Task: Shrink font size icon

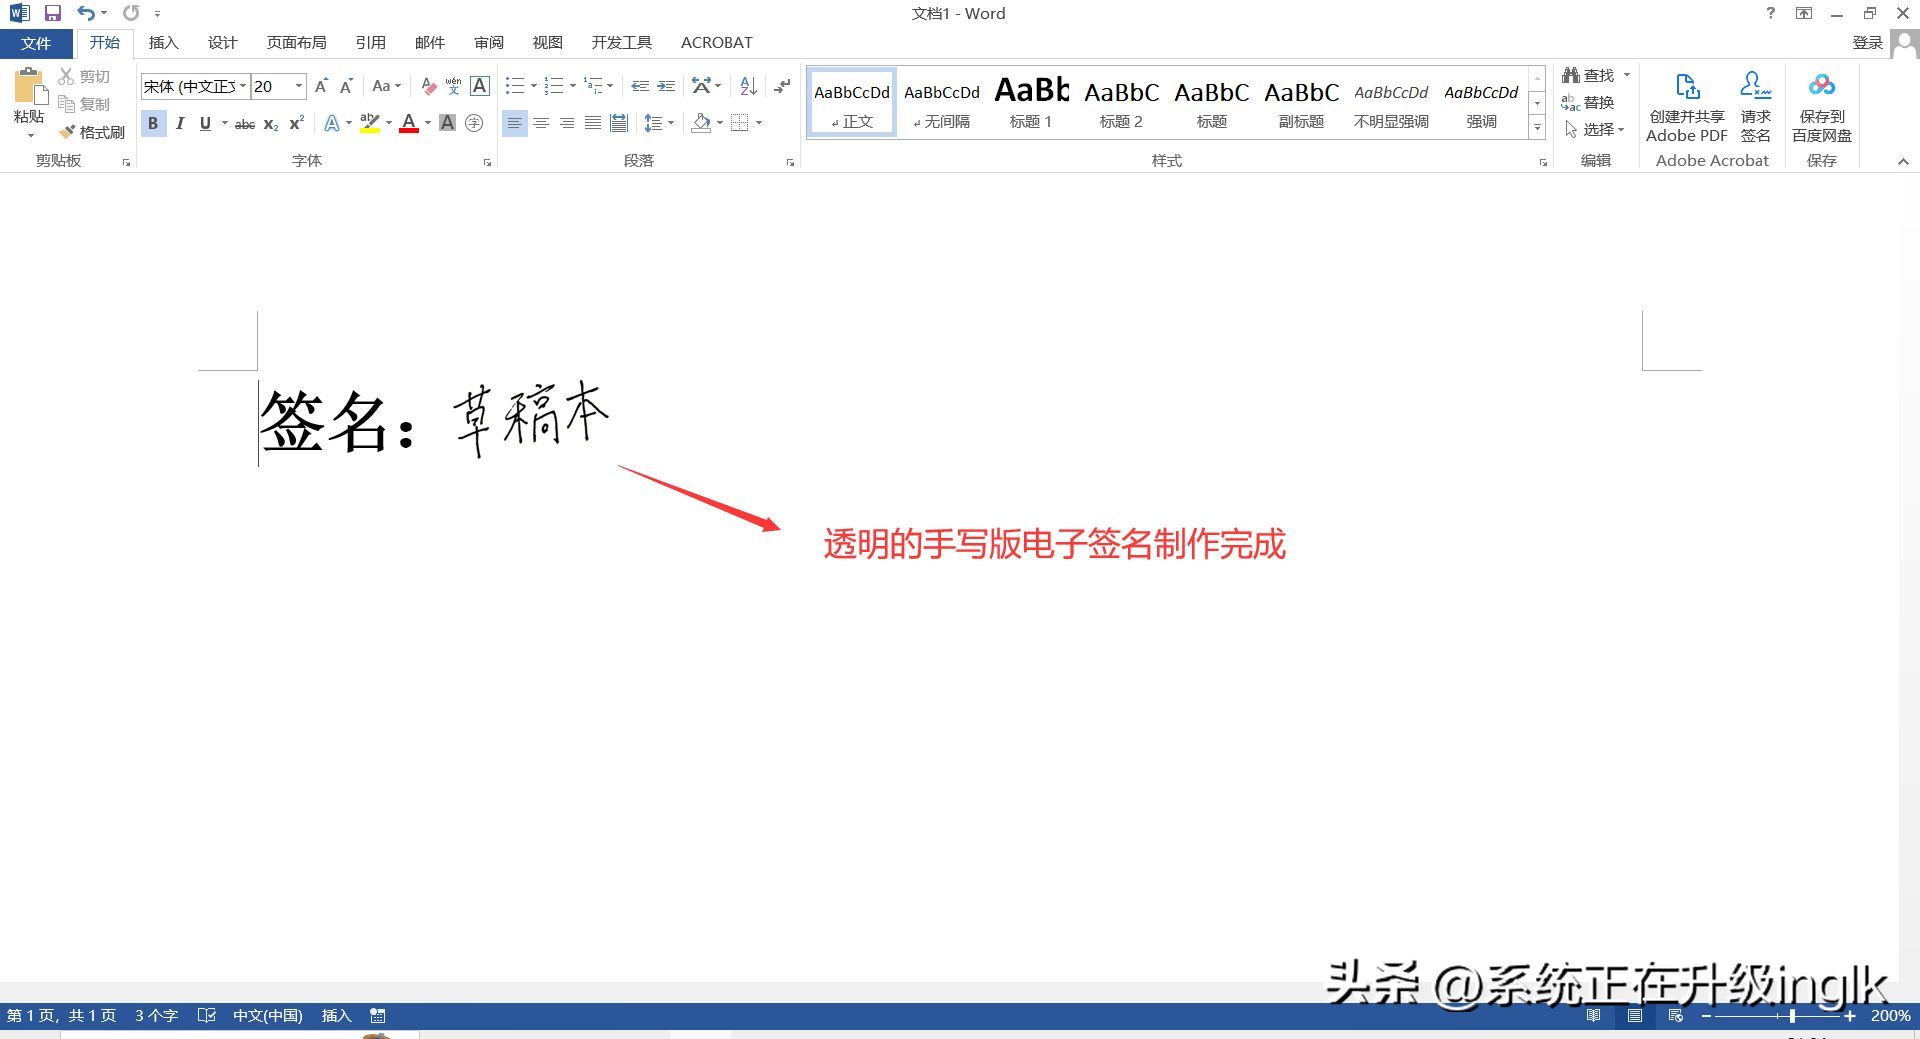Action: pyautogui.click(x=346, y=86)
